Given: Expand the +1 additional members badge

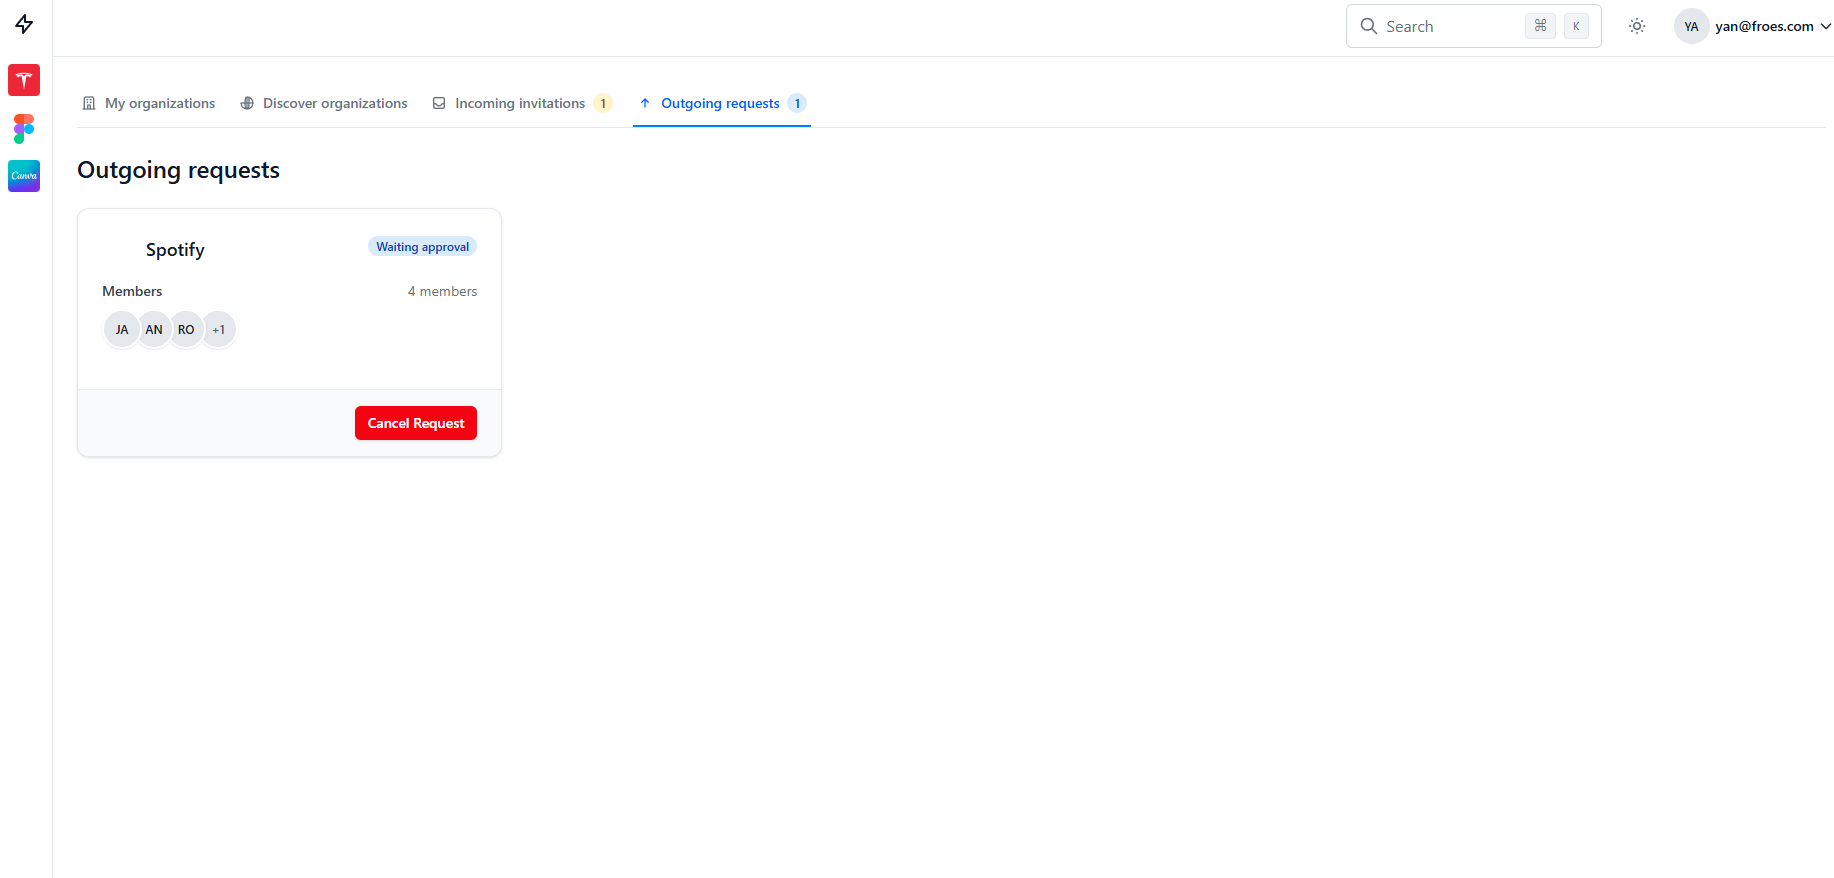Looking at the screenshot, I should [x=219, y=329].
